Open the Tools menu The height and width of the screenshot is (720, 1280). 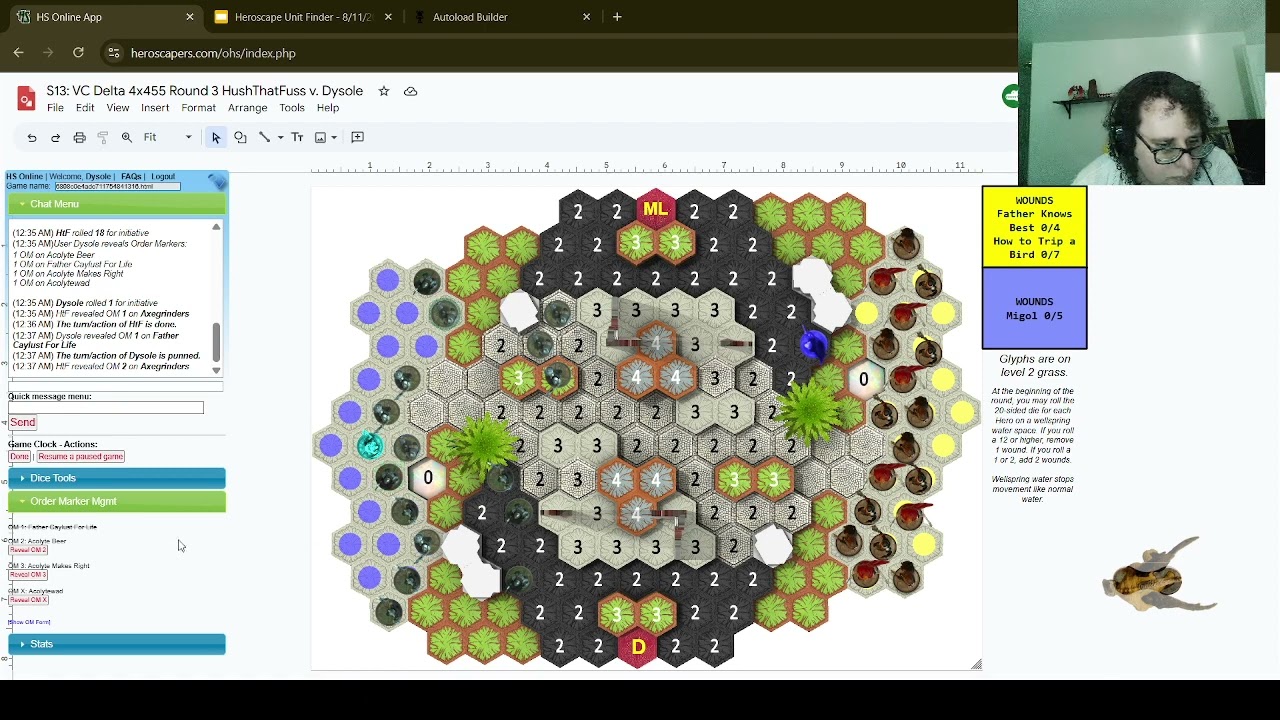point(292,108)
